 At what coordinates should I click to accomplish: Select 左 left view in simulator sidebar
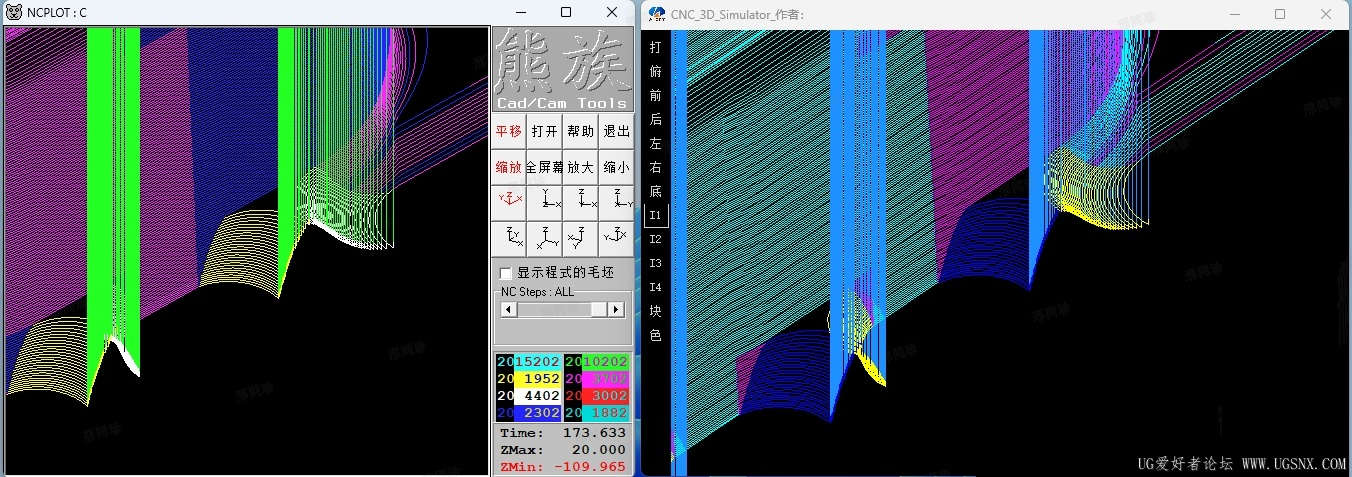pos(655,143)
